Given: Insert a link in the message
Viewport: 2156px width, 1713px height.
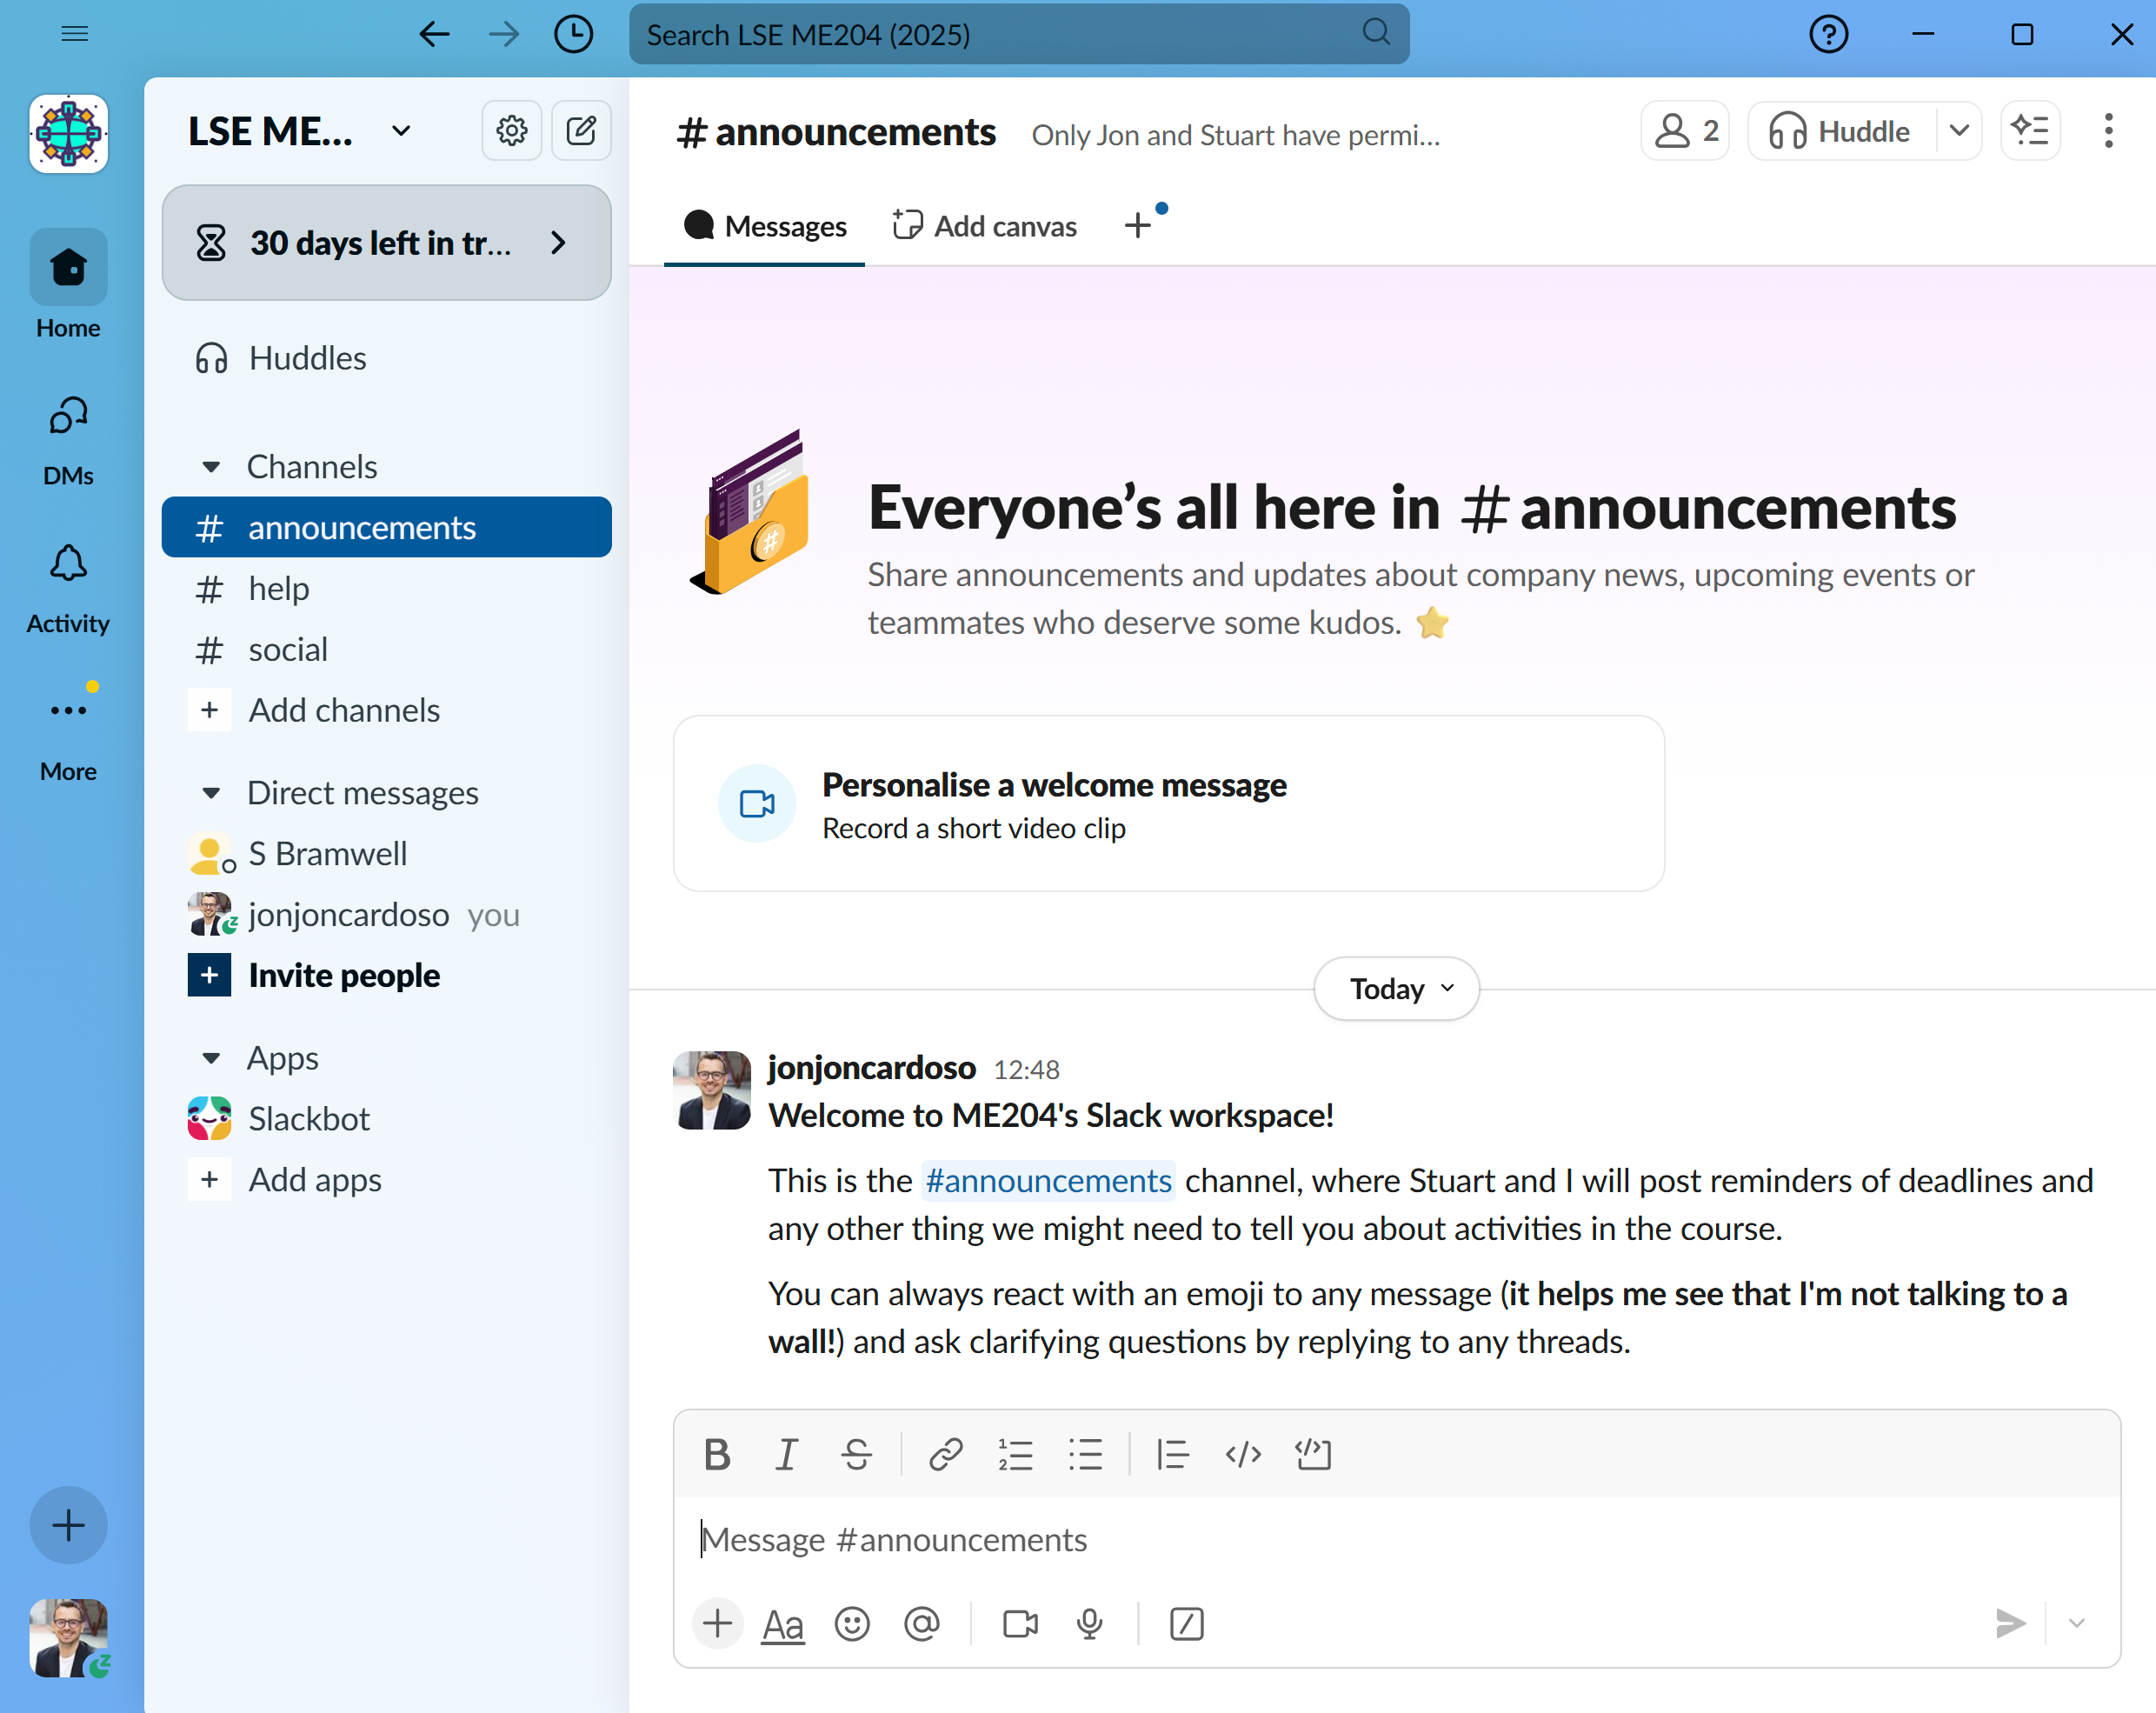Looking at the screenshot, I should 945,1454.
